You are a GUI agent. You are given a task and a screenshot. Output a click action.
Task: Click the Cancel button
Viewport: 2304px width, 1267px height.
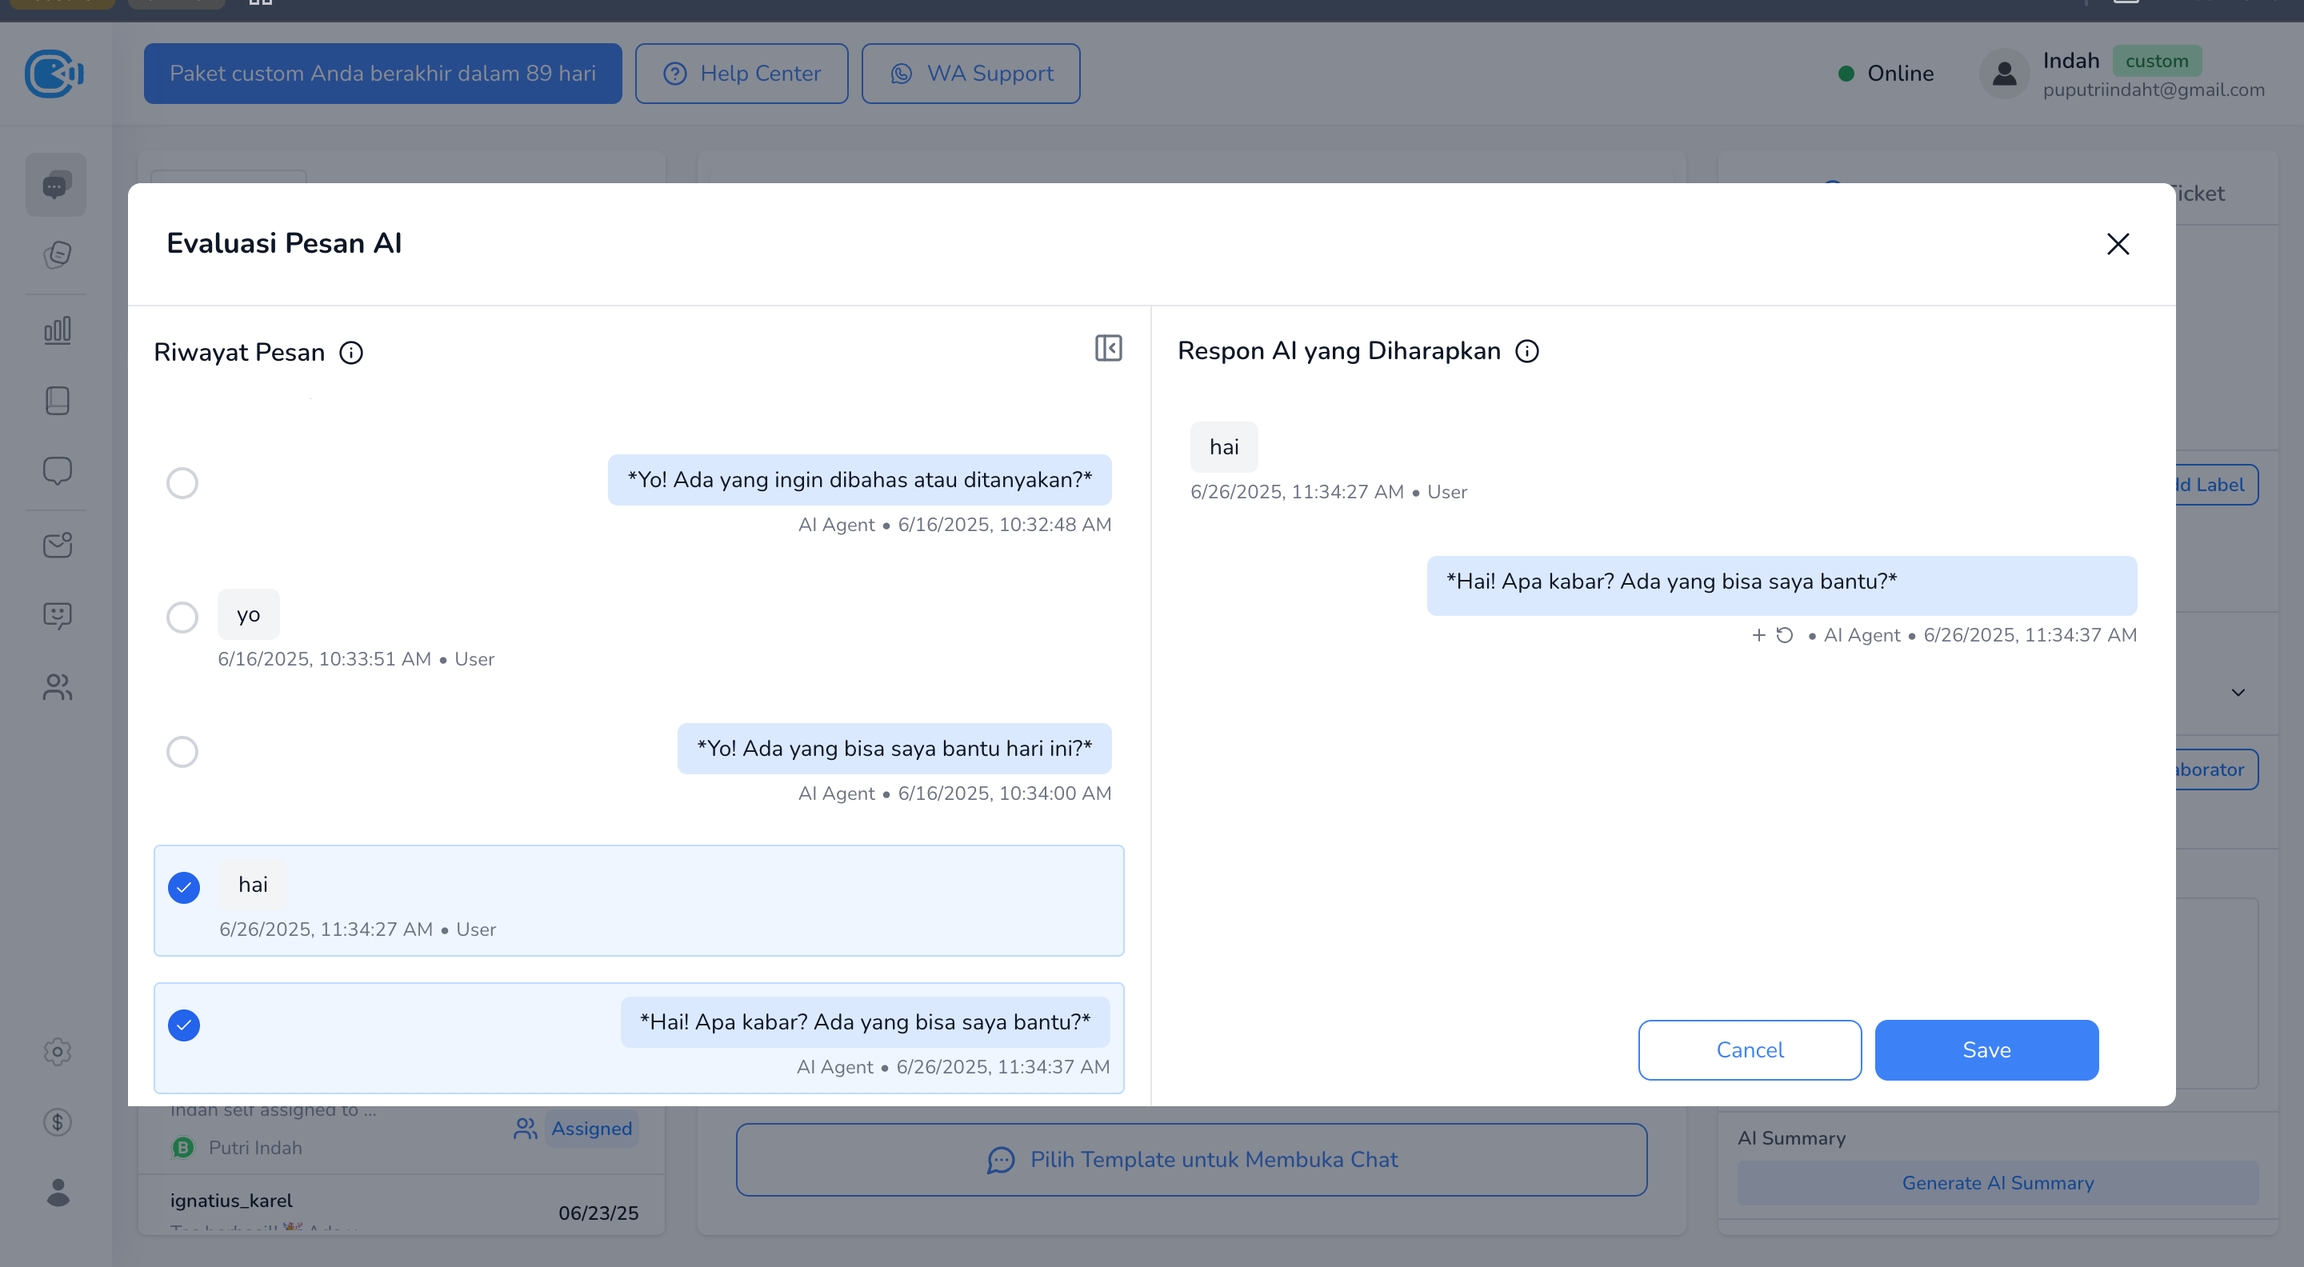pos(1749,1050)
